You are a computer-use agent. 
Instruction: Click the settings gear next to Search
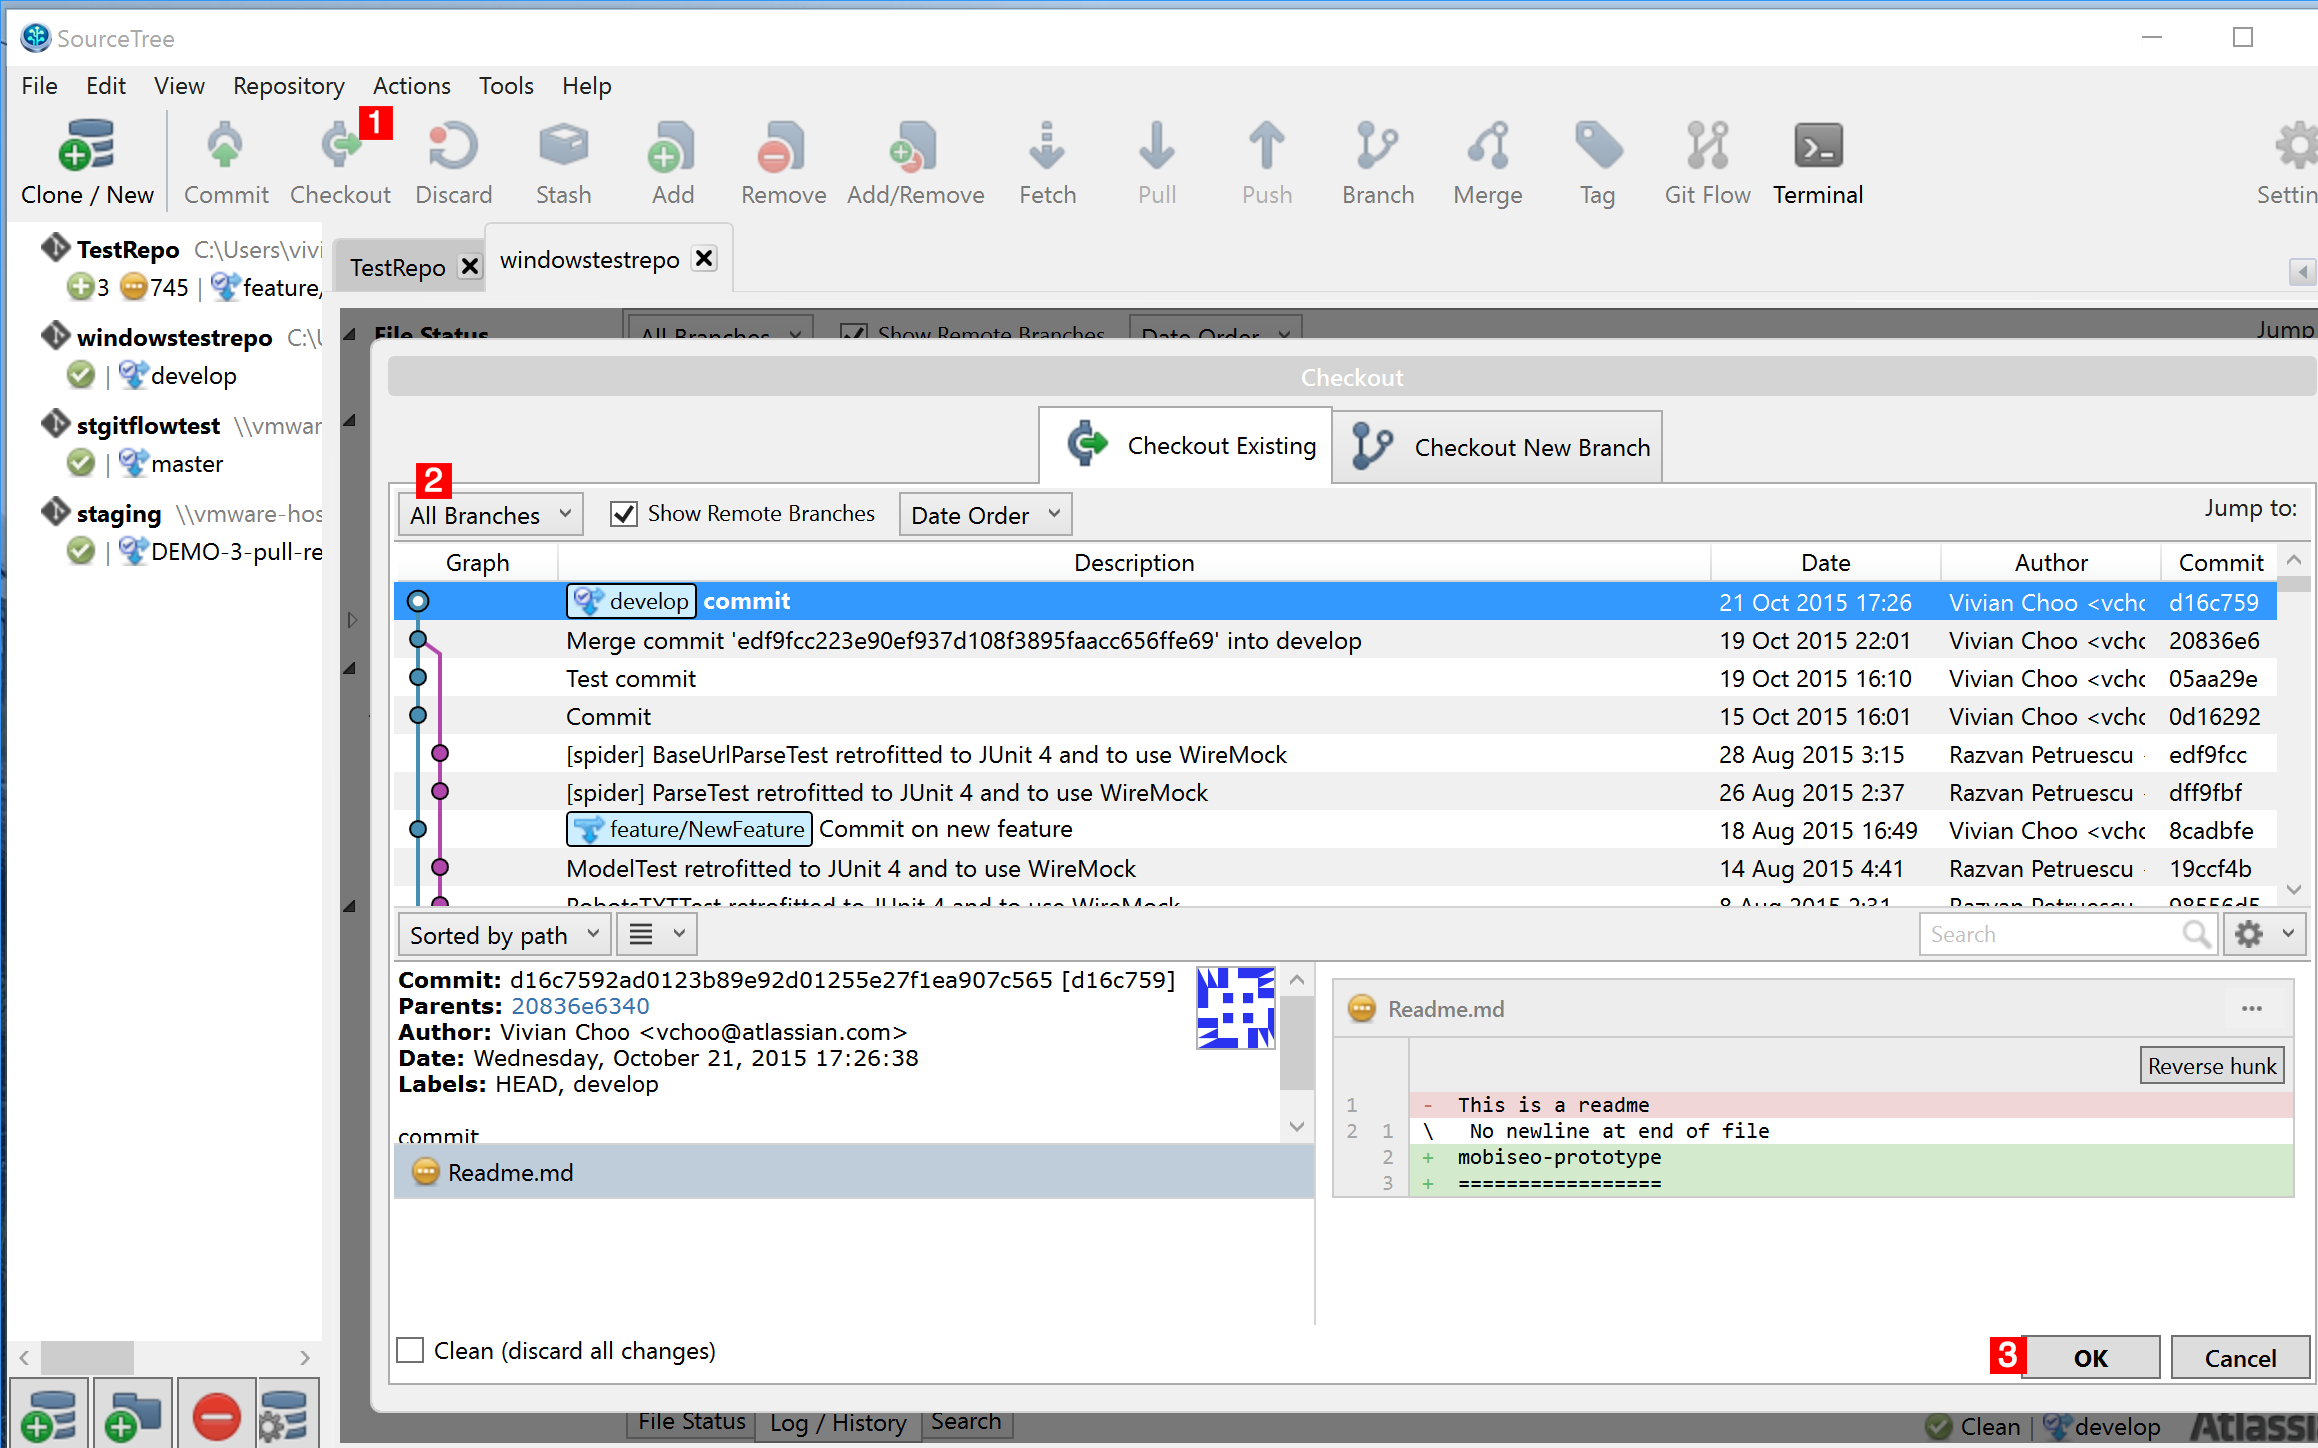point(2250,934)
